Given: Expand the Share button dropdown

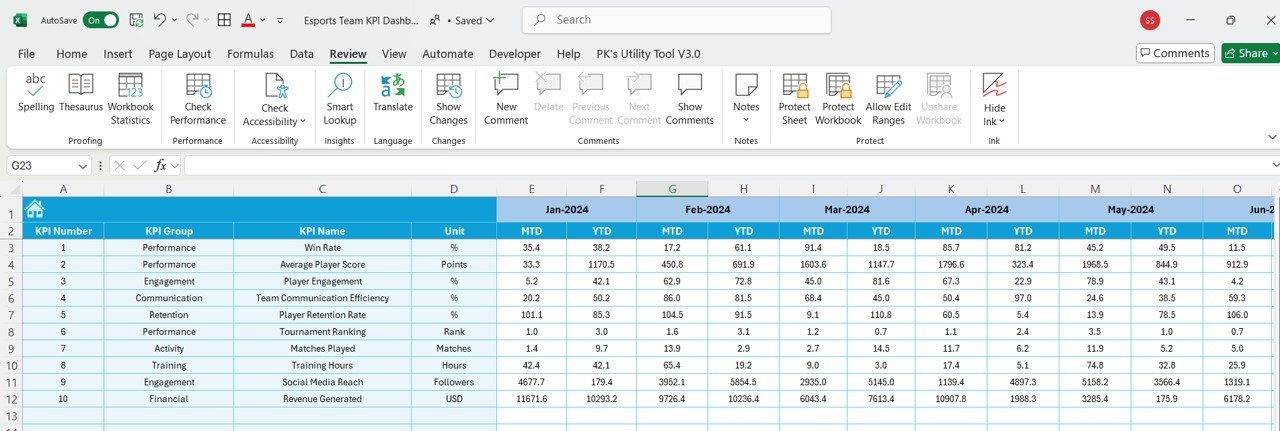Looking at the screenshot, I should (x=1276, y=53).
